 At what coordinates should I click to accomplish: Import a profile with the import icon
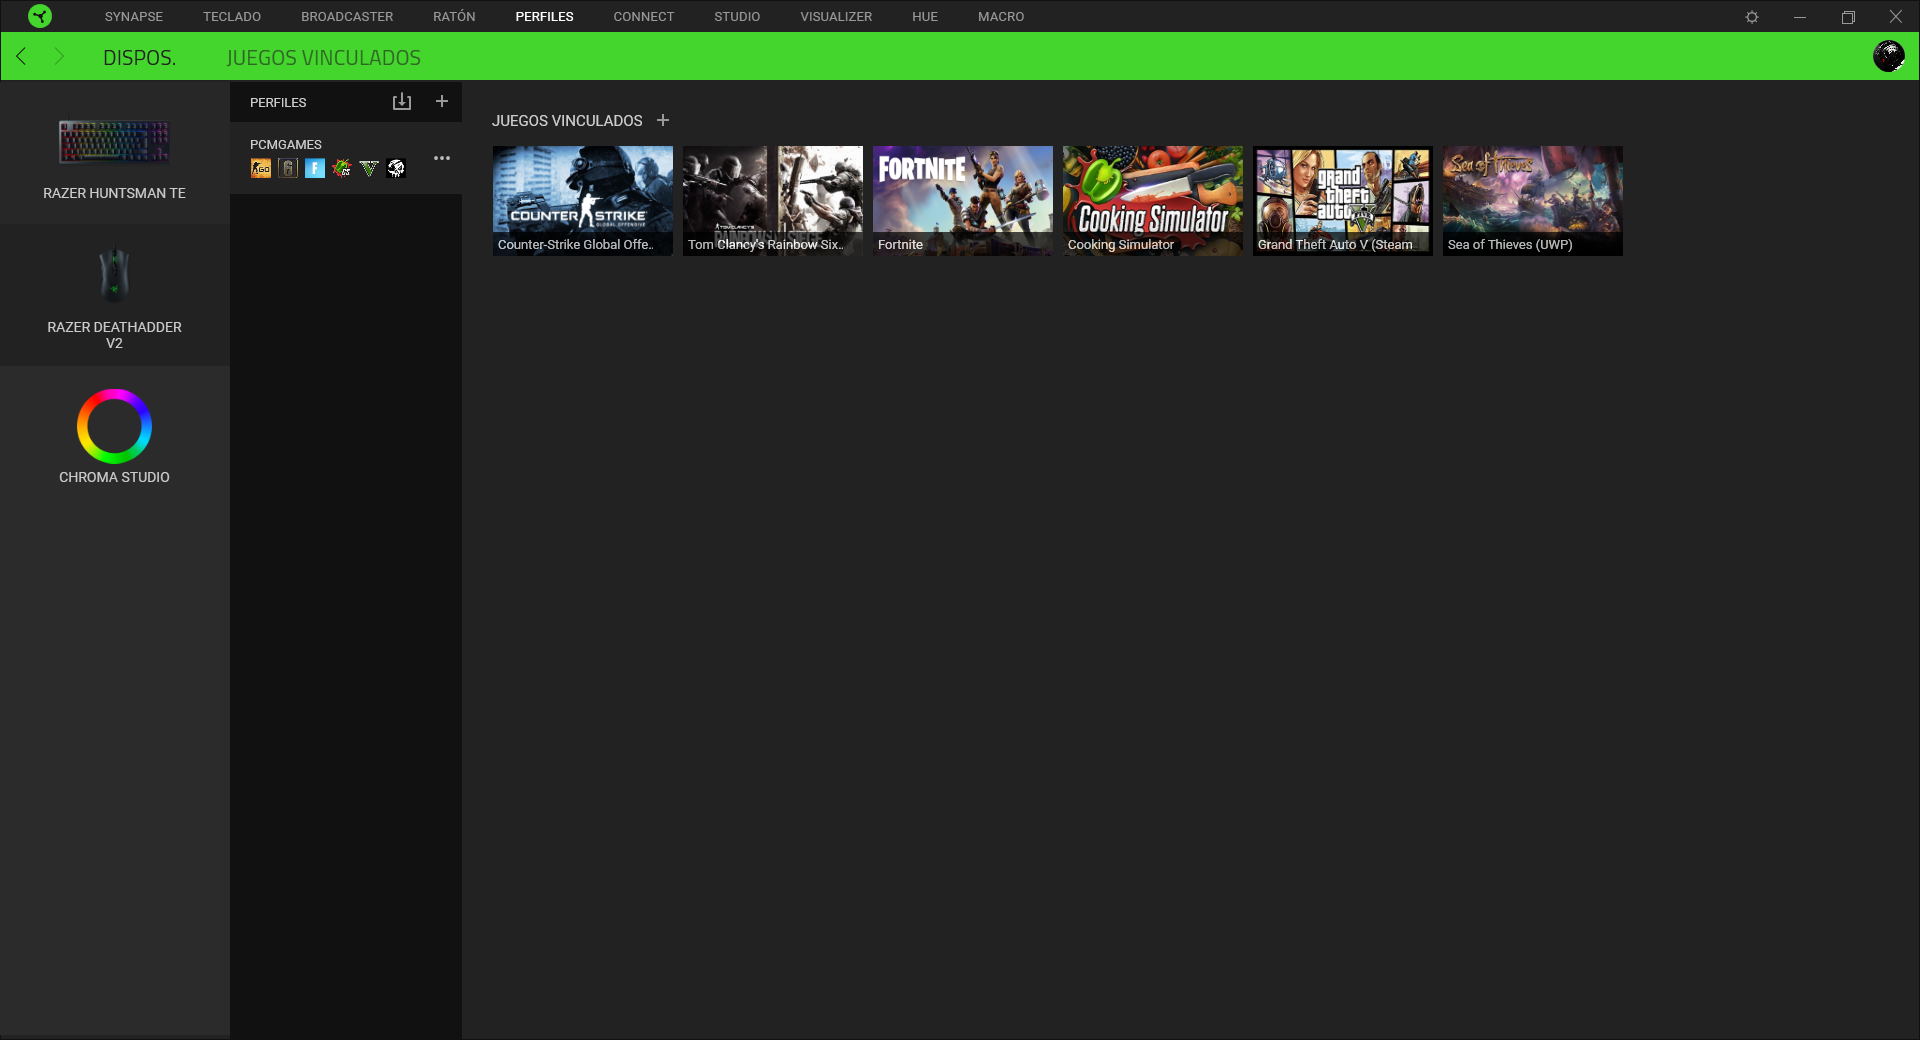click(x=402, y=102)
